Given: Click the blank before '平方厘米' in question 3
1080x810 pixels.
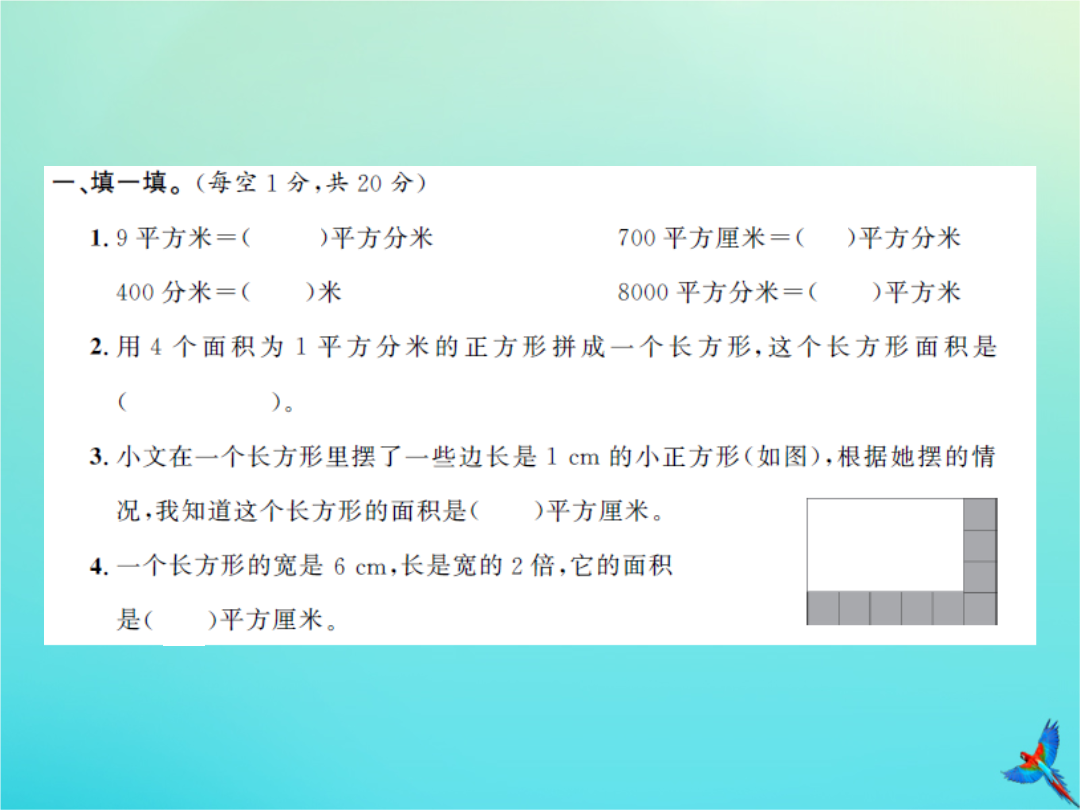Looking at the screenshot, I should (x=507, y=511).
